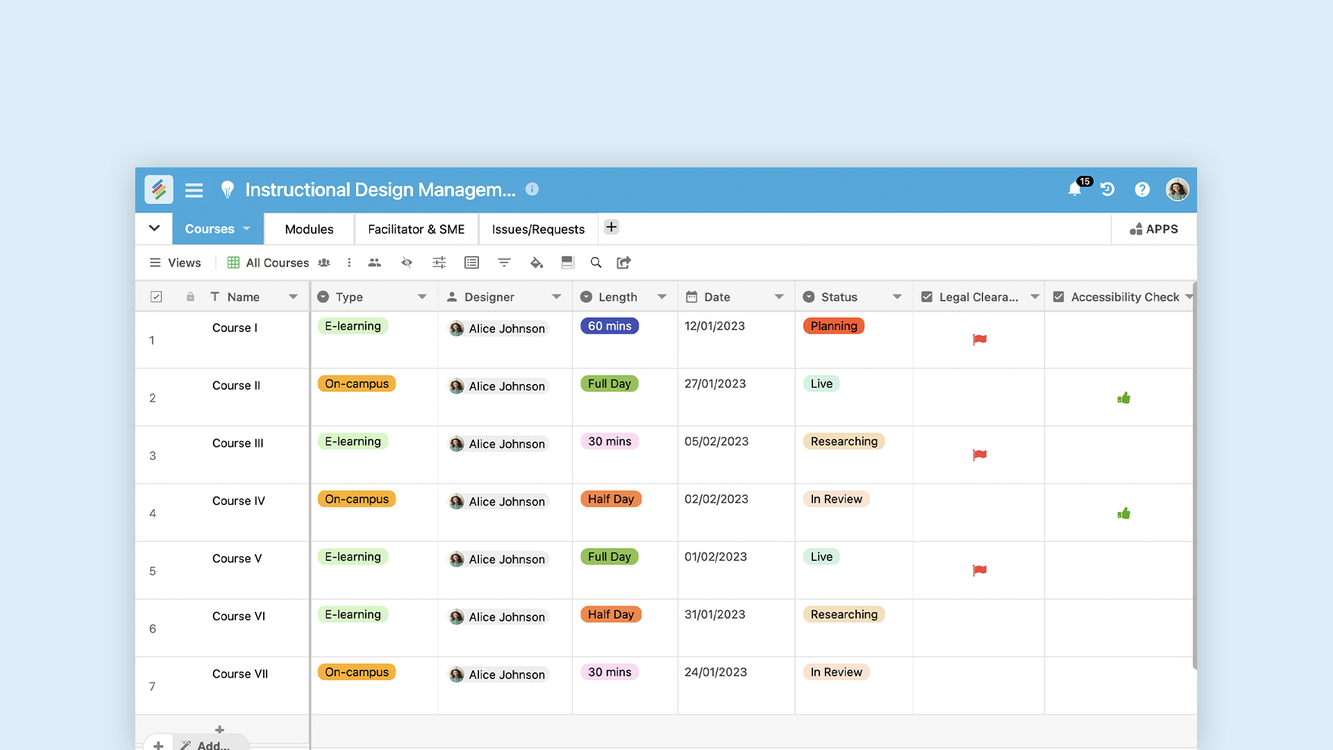Toggle the select-all rows checkbox

156,297
